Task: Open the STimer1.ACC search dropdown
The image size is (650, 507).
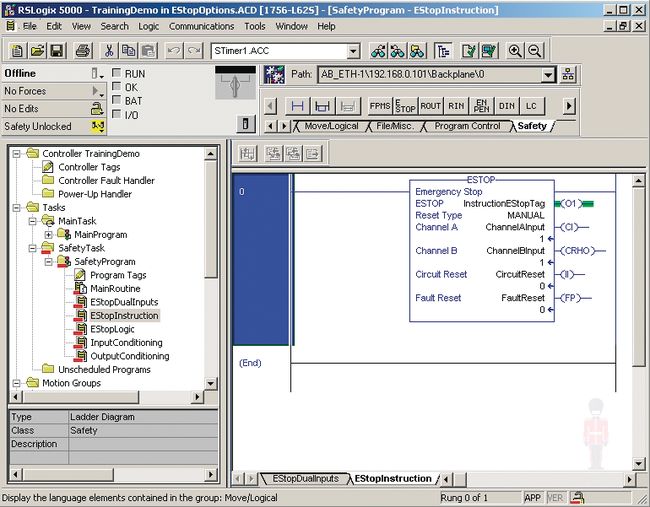Action: (353, 51)
